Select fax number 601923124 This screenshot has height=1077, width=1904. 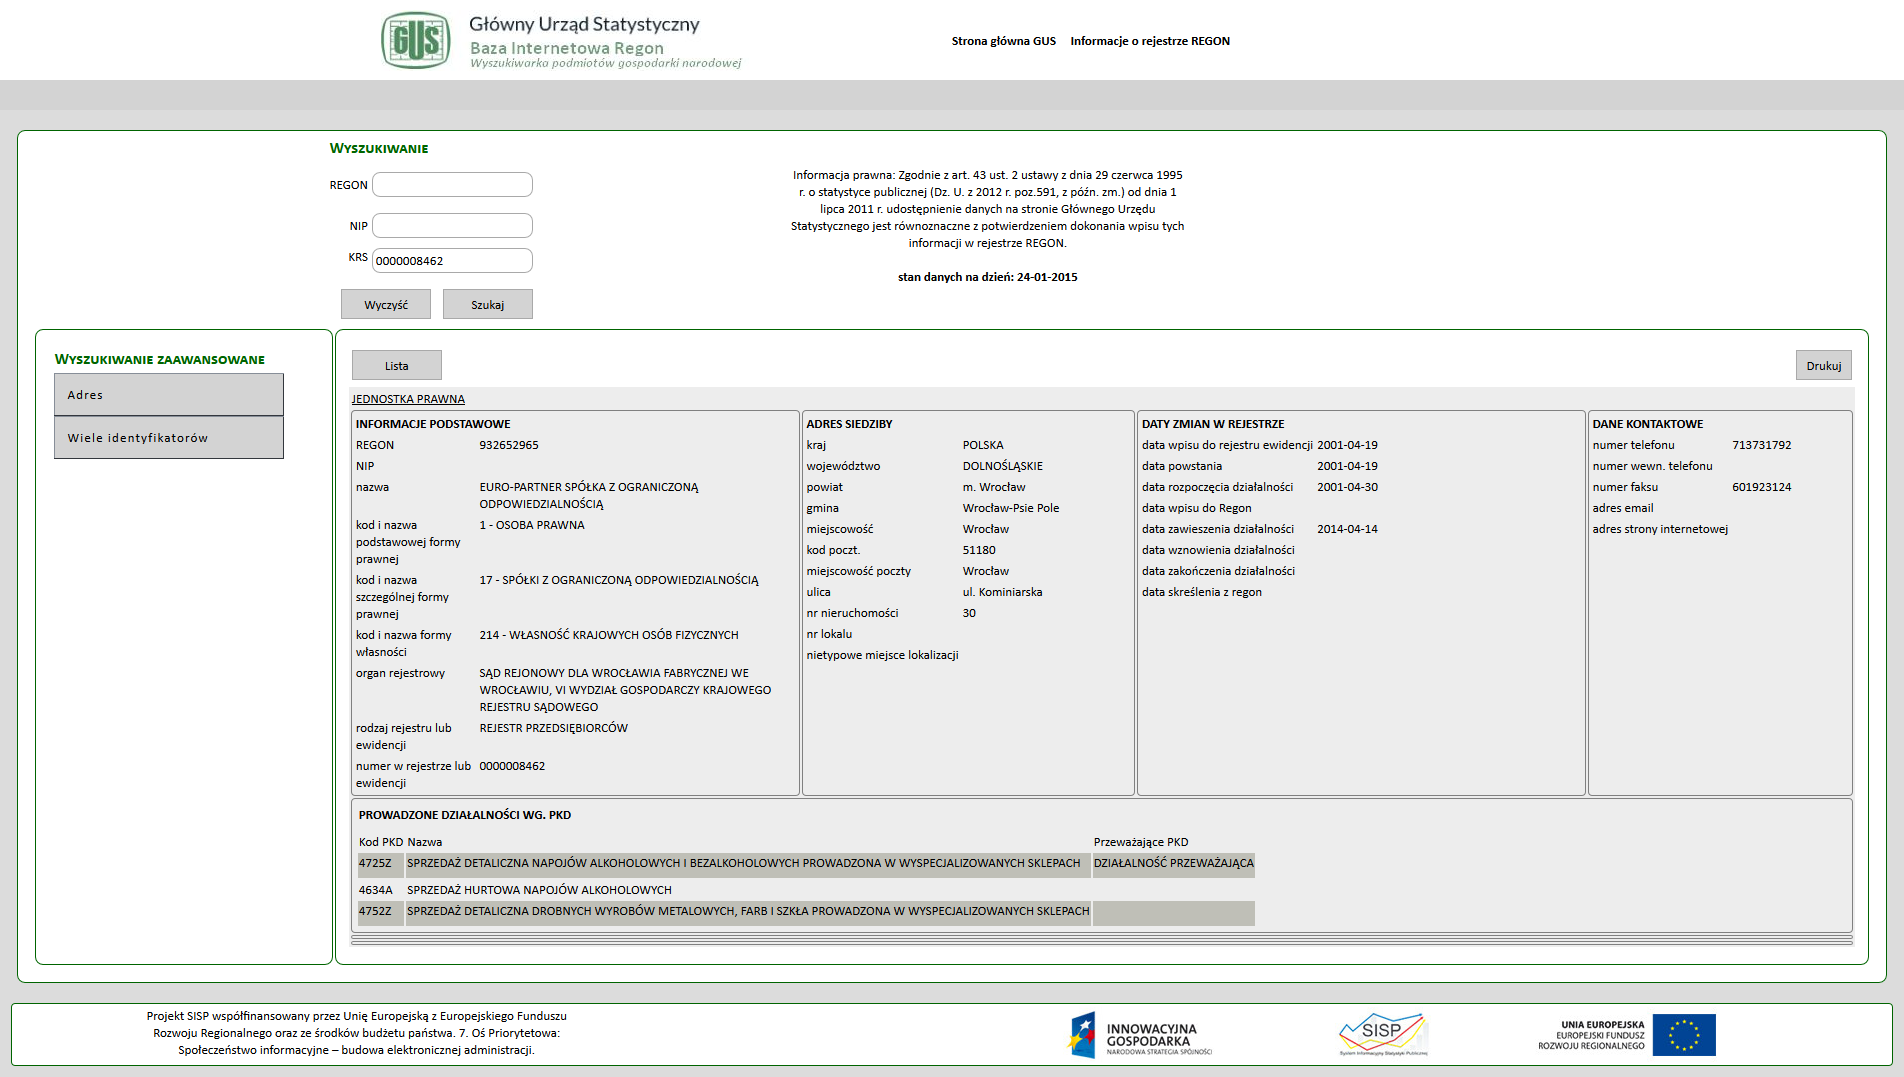coord(1762,487)
